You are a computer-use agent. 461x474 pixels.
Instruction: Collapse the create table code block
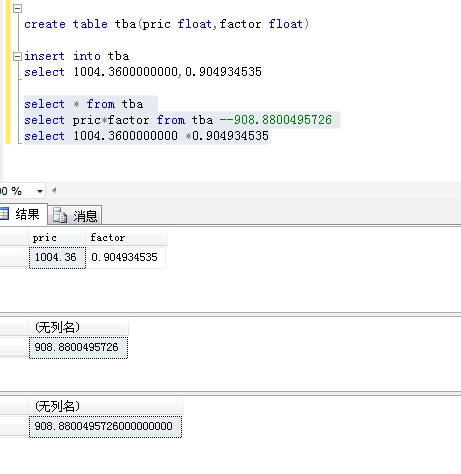[17, 8]
